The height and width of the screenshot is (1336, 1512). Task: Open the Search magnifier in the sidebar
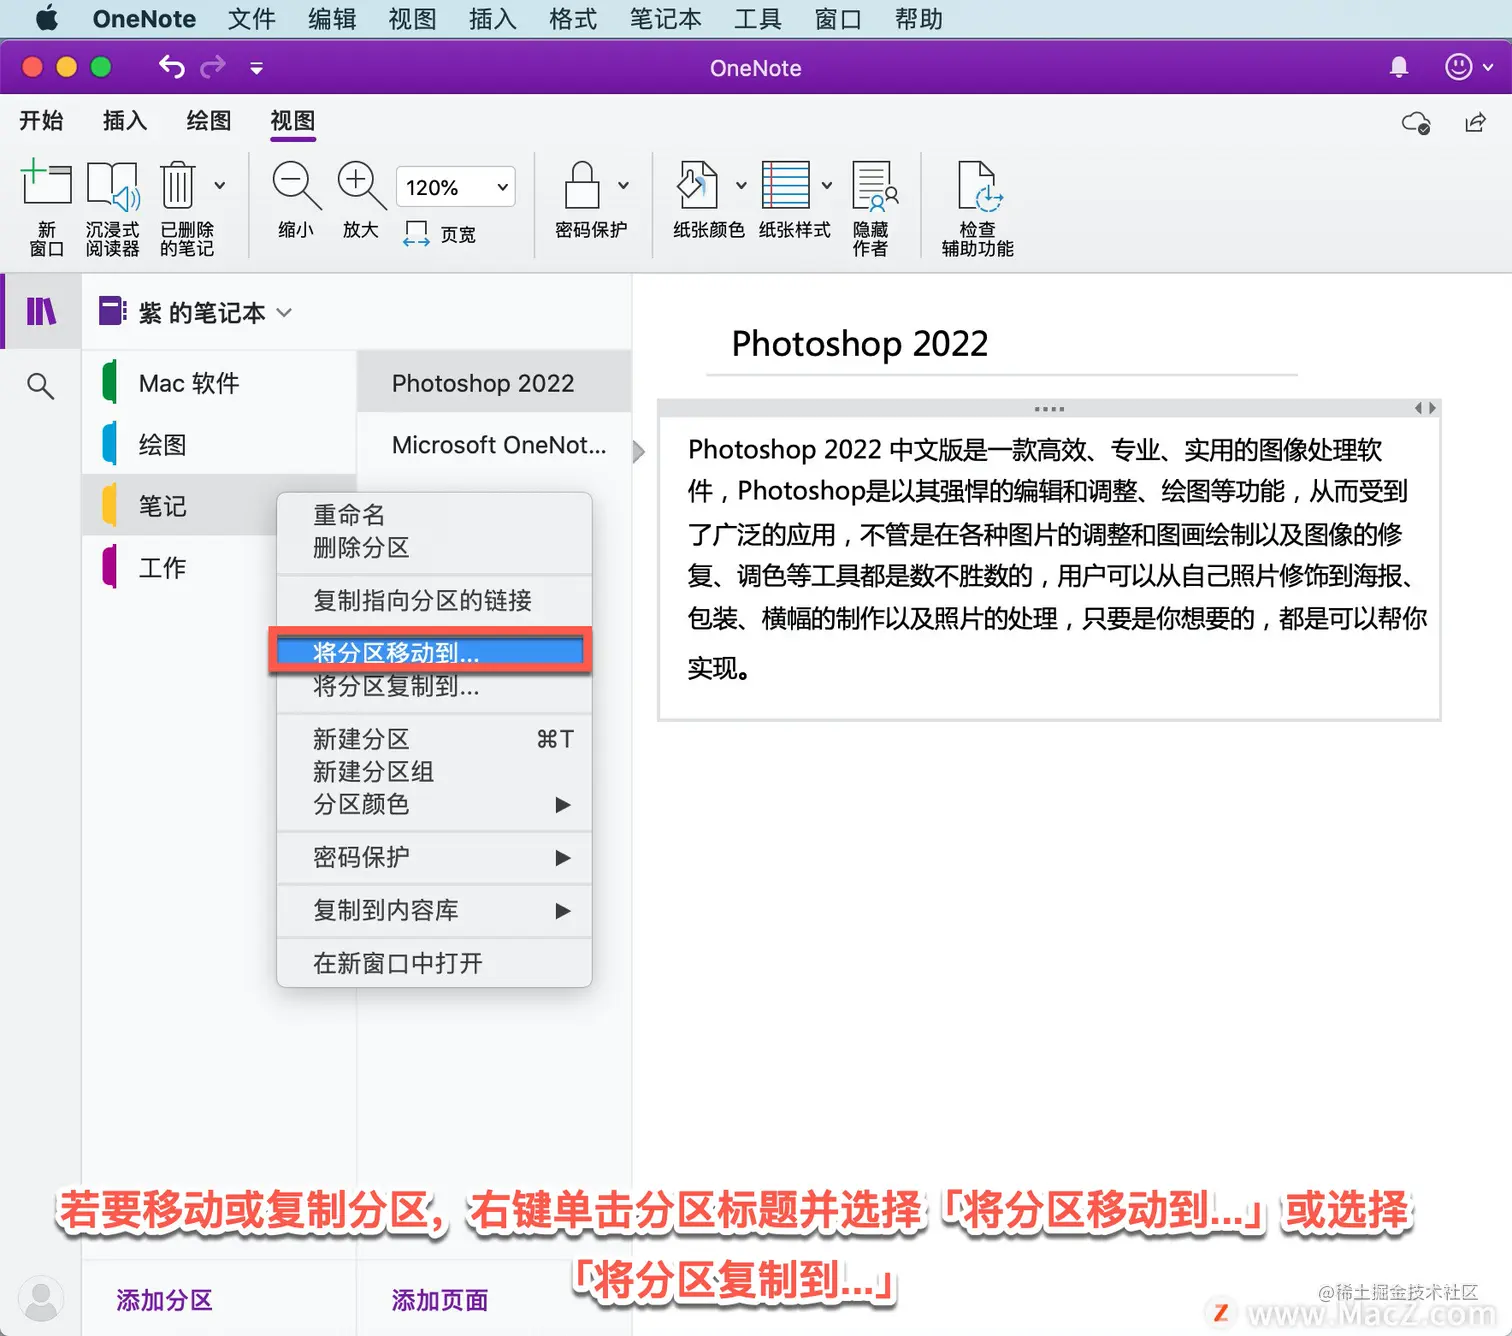click(x=40, y=386)
